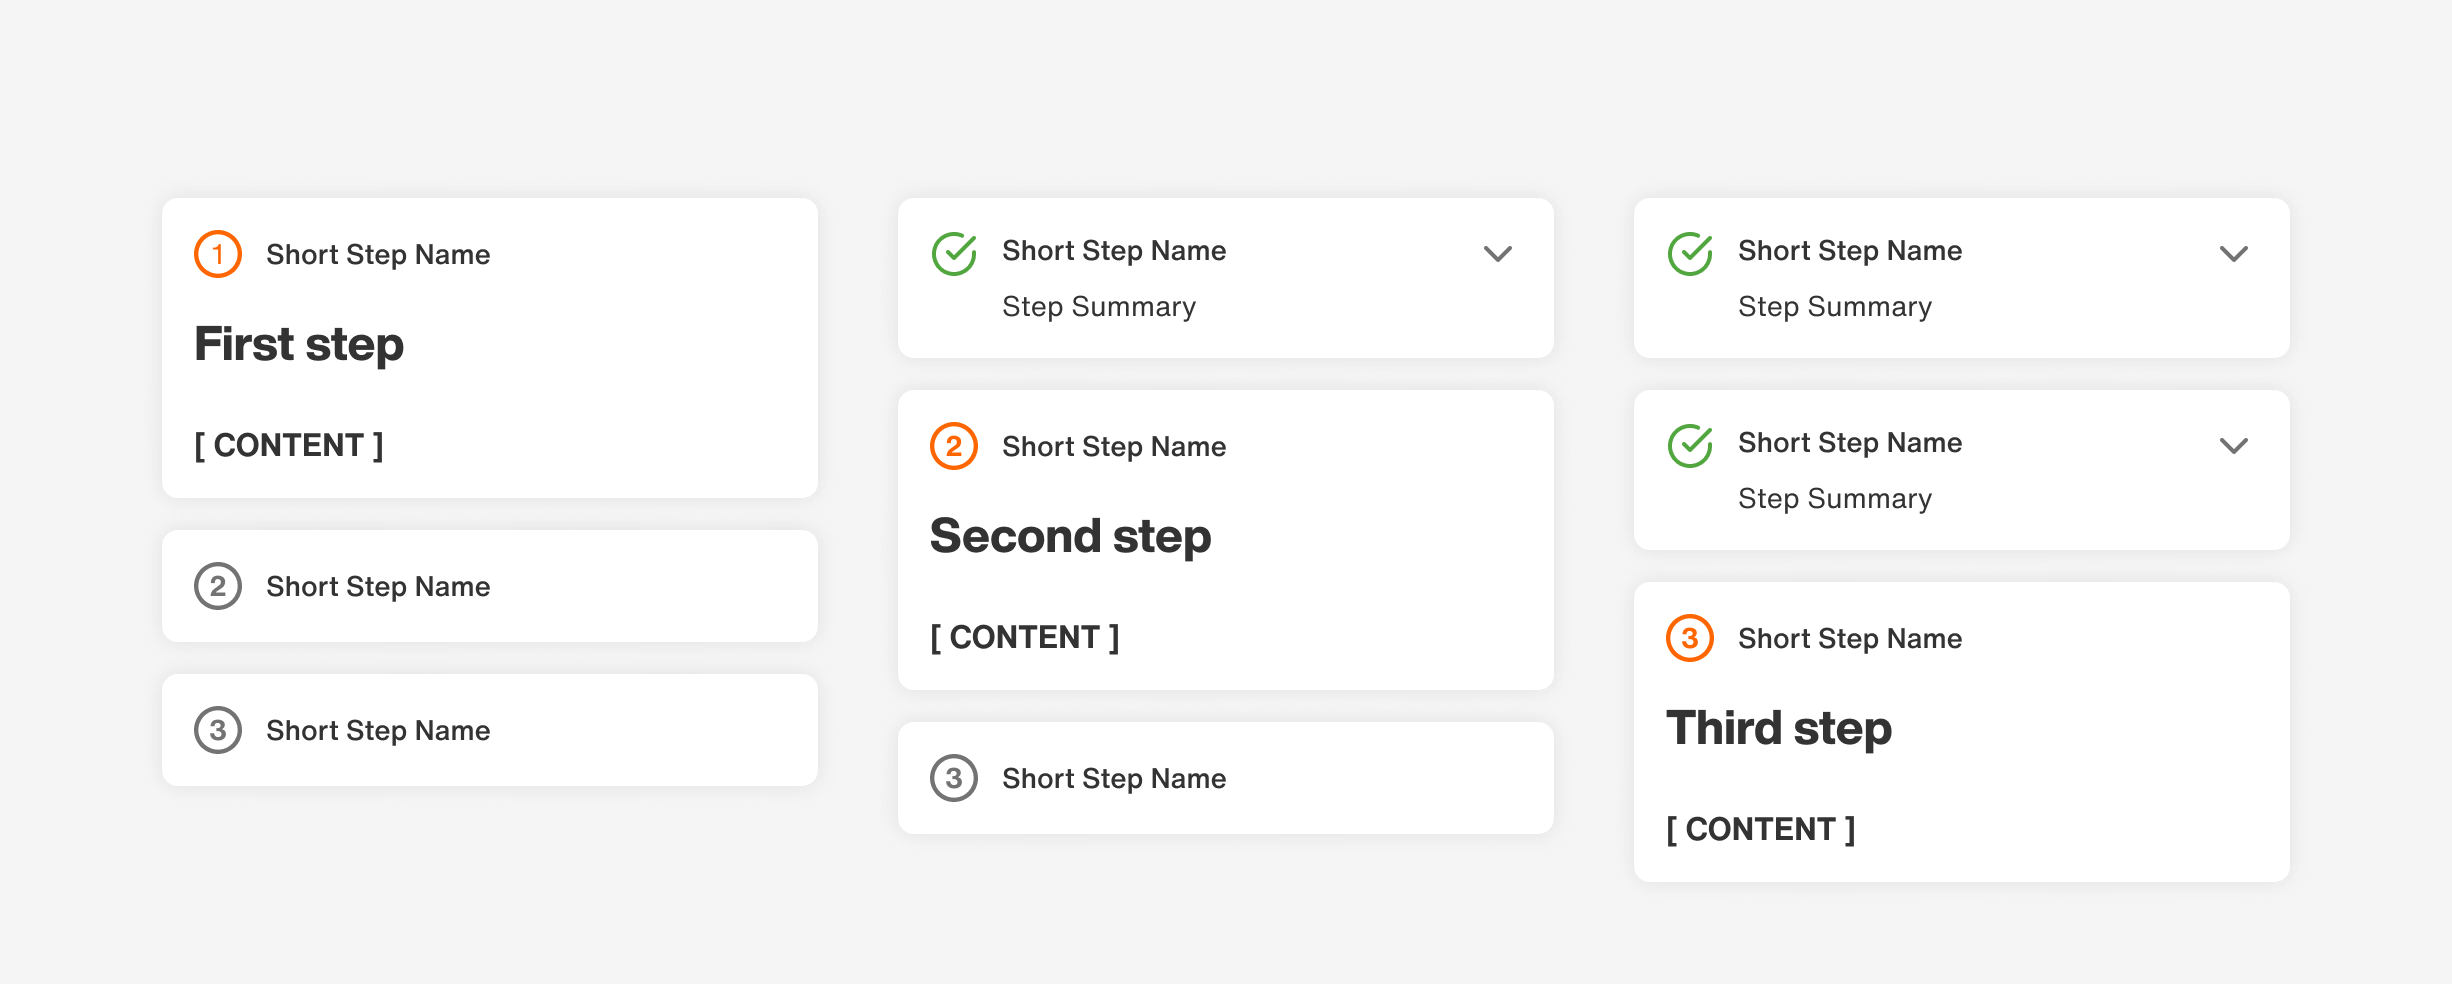Click gray step 2 icon in left column
The image size is (2452, 984).
[x=218, y=586]
